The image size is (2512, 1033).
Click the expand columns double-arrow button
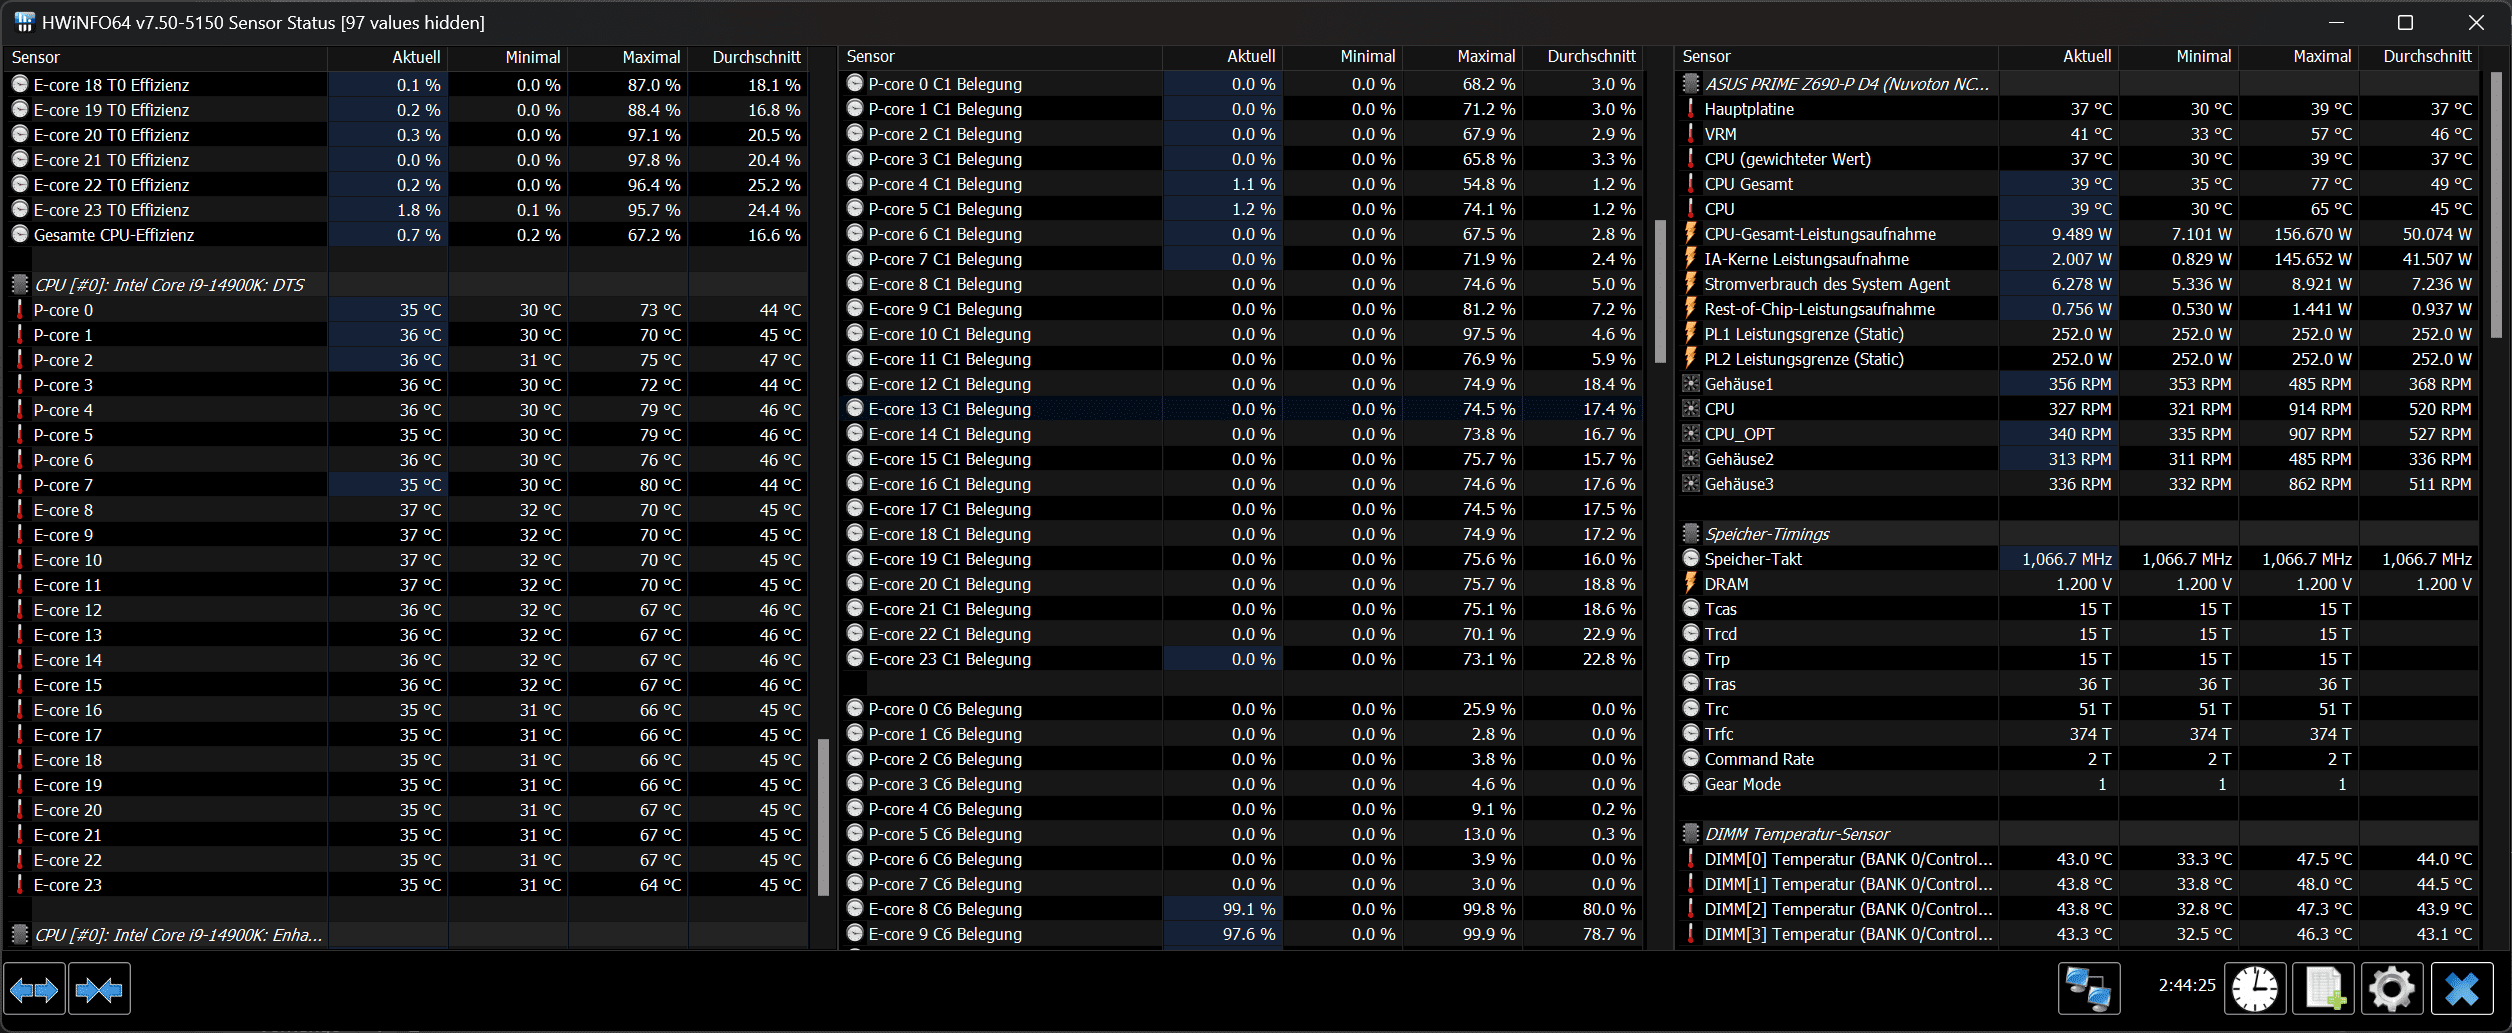(35, 989)
